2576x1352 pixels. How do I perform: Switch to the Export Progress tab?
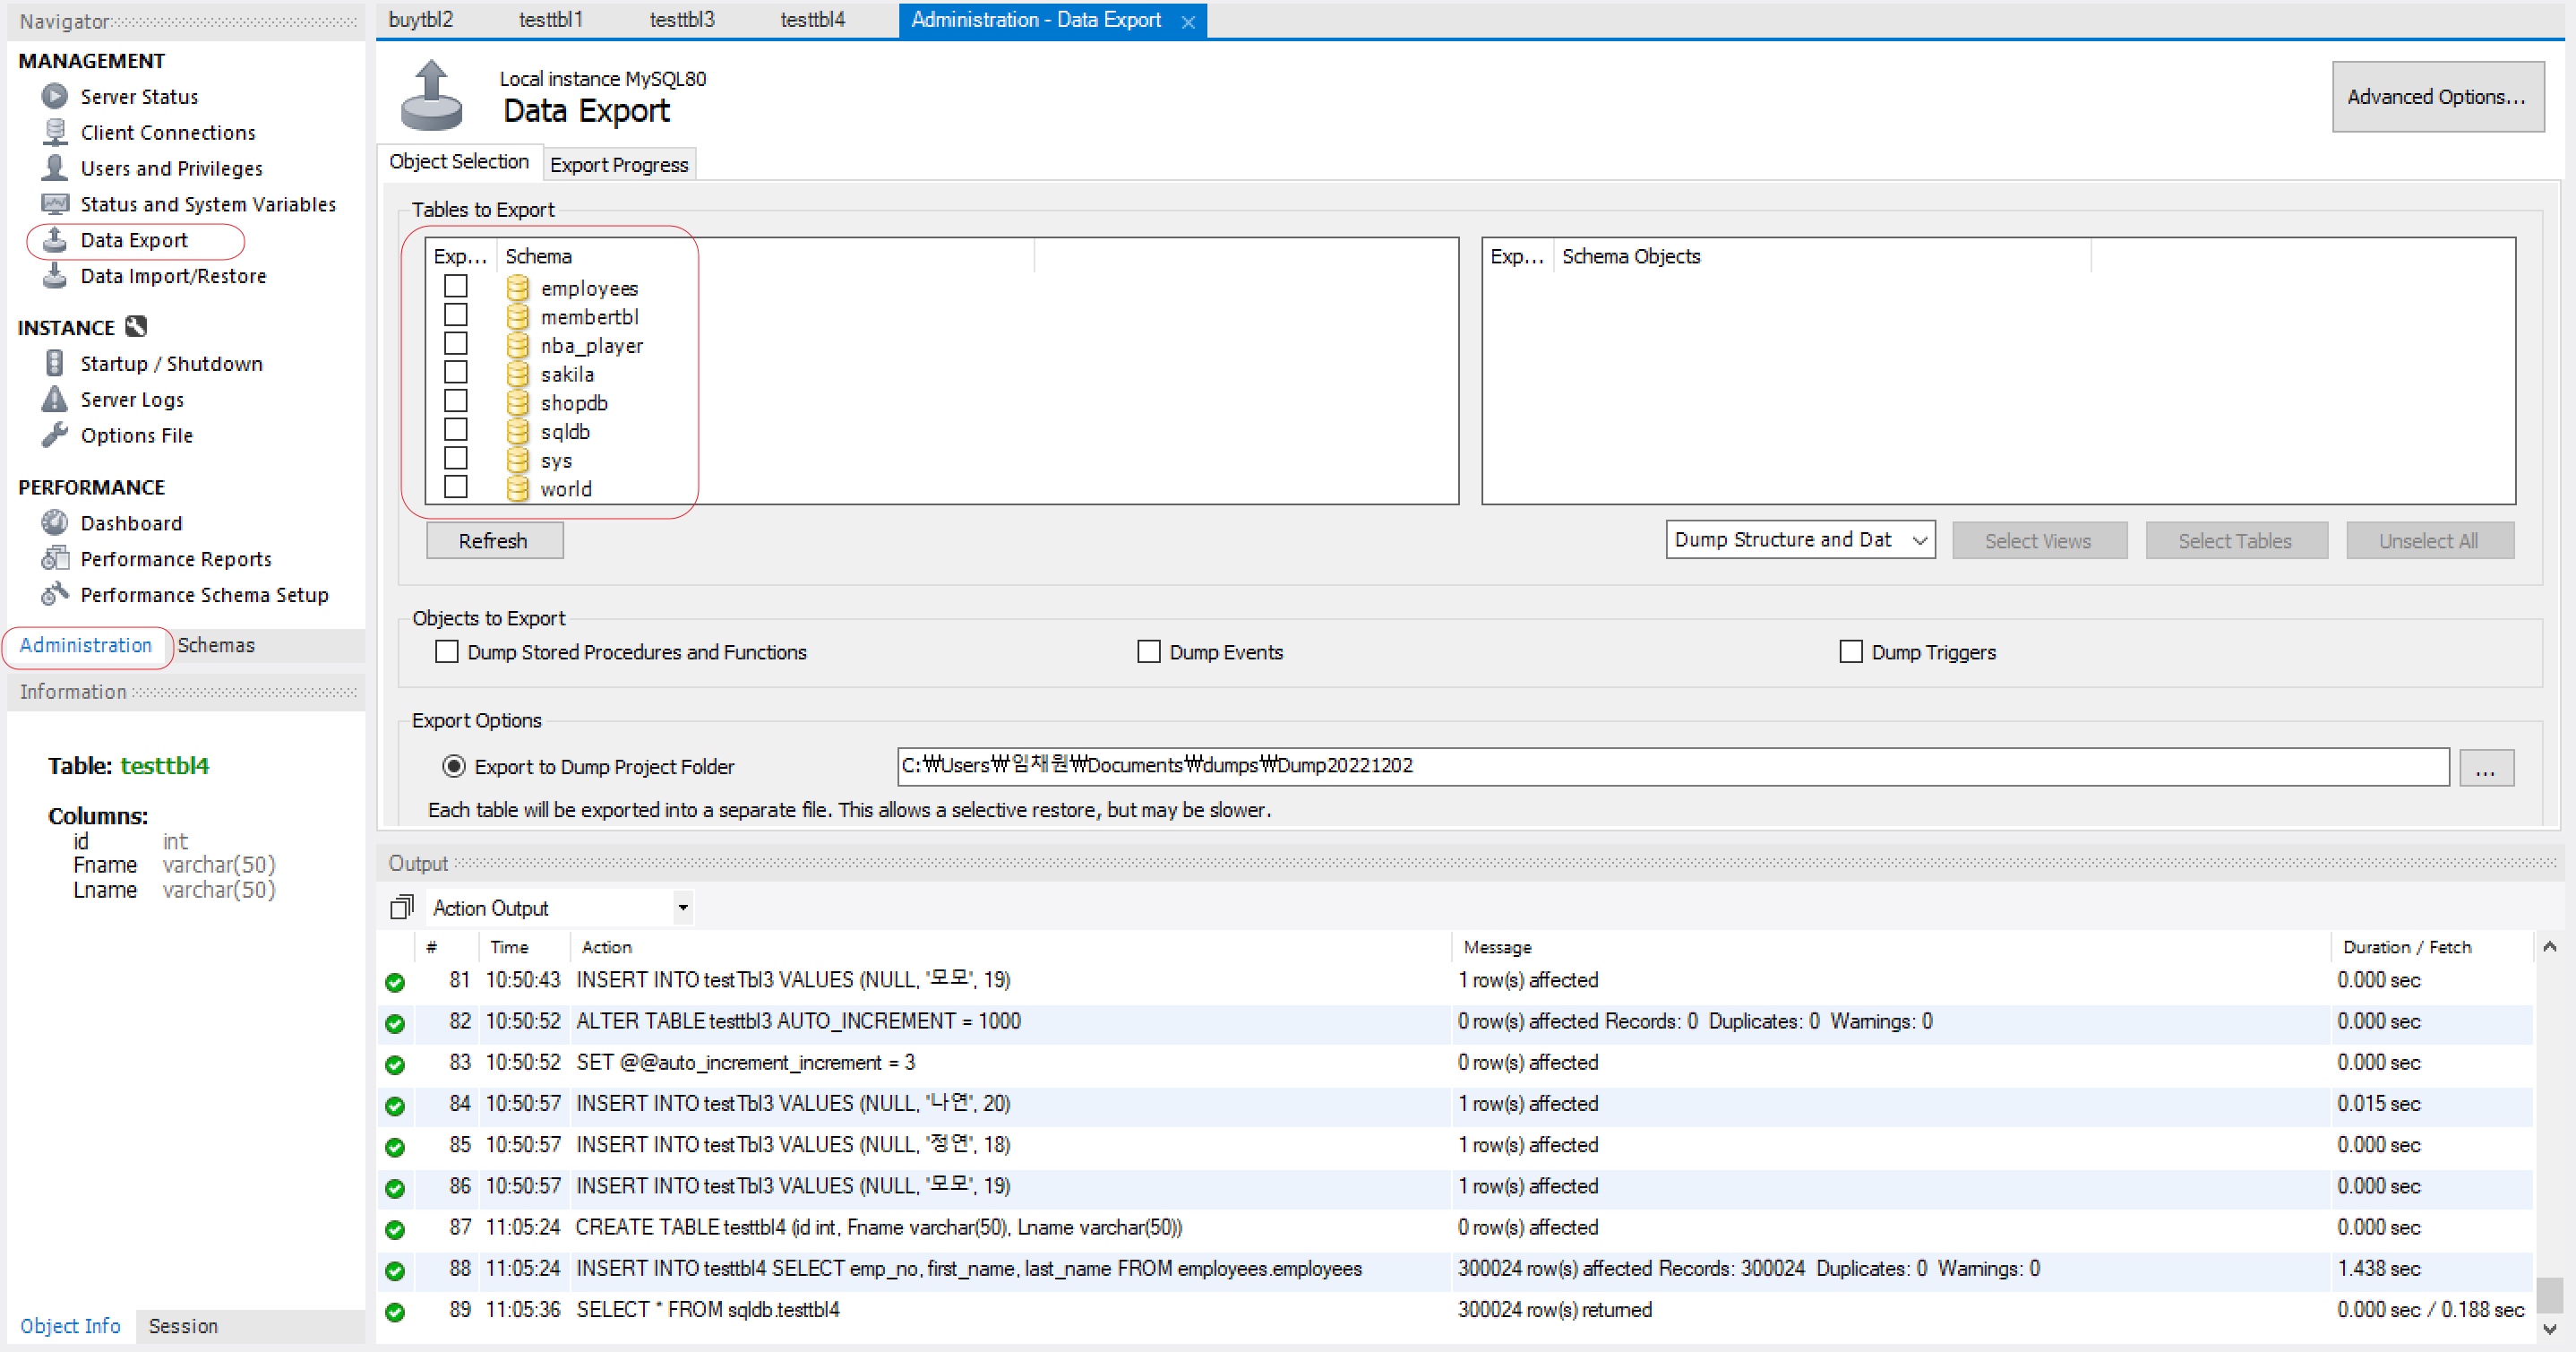618,164
